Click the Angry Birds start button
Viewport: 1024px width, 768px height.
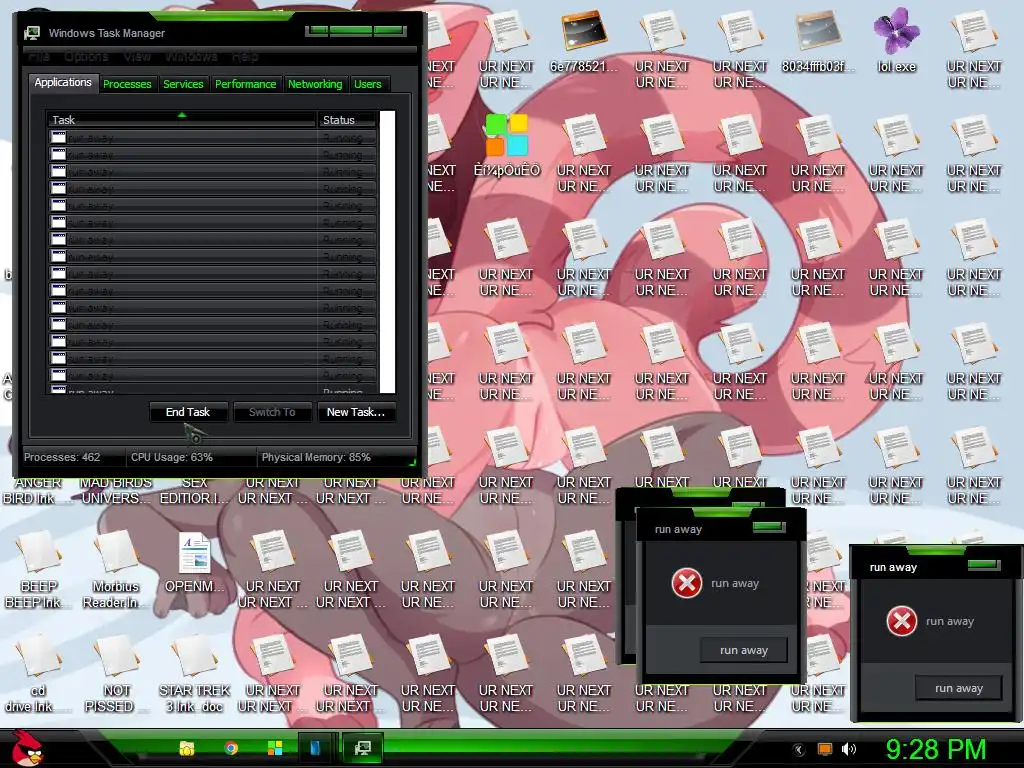(x=28, y=748)
